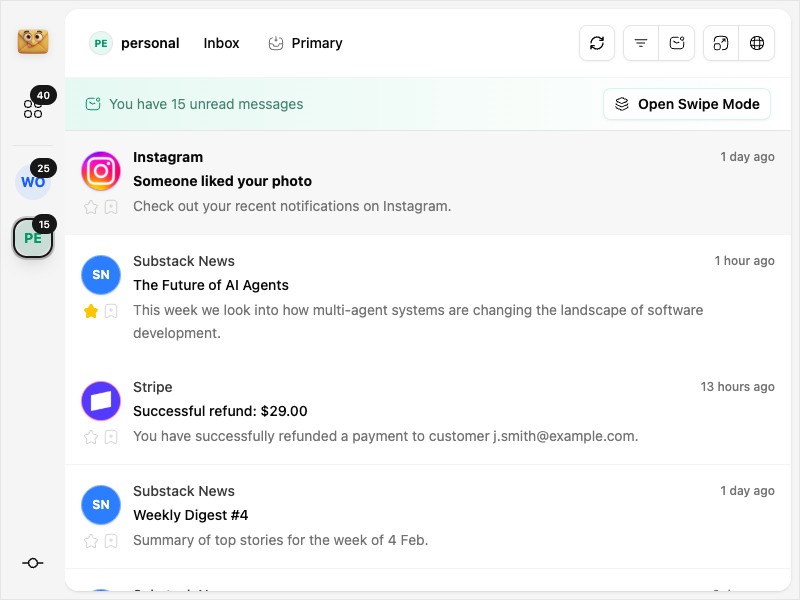
Task: Star the Weekly Digest #4 message
Action: point(91,541)
